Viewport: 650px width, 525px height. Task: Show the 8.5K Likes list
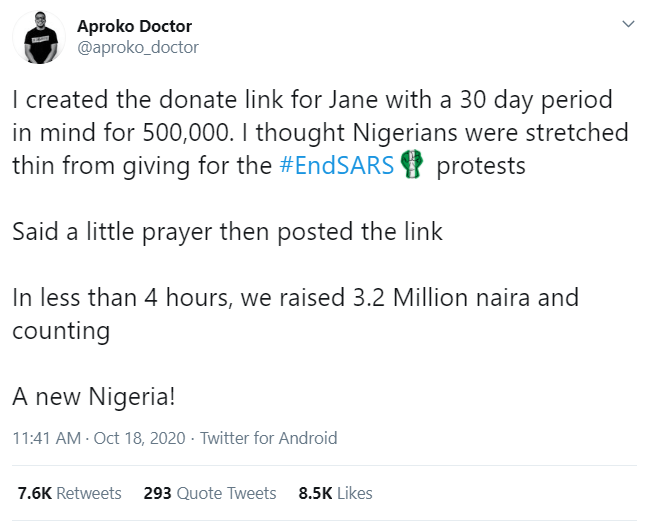335,493
